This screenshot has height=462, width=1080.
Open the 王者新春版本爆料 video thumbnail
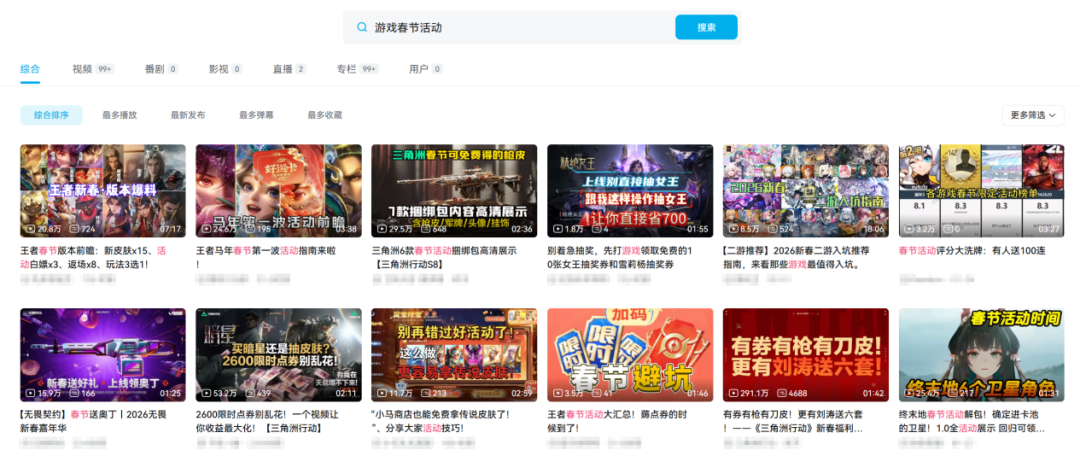click(x=103, y=190)
